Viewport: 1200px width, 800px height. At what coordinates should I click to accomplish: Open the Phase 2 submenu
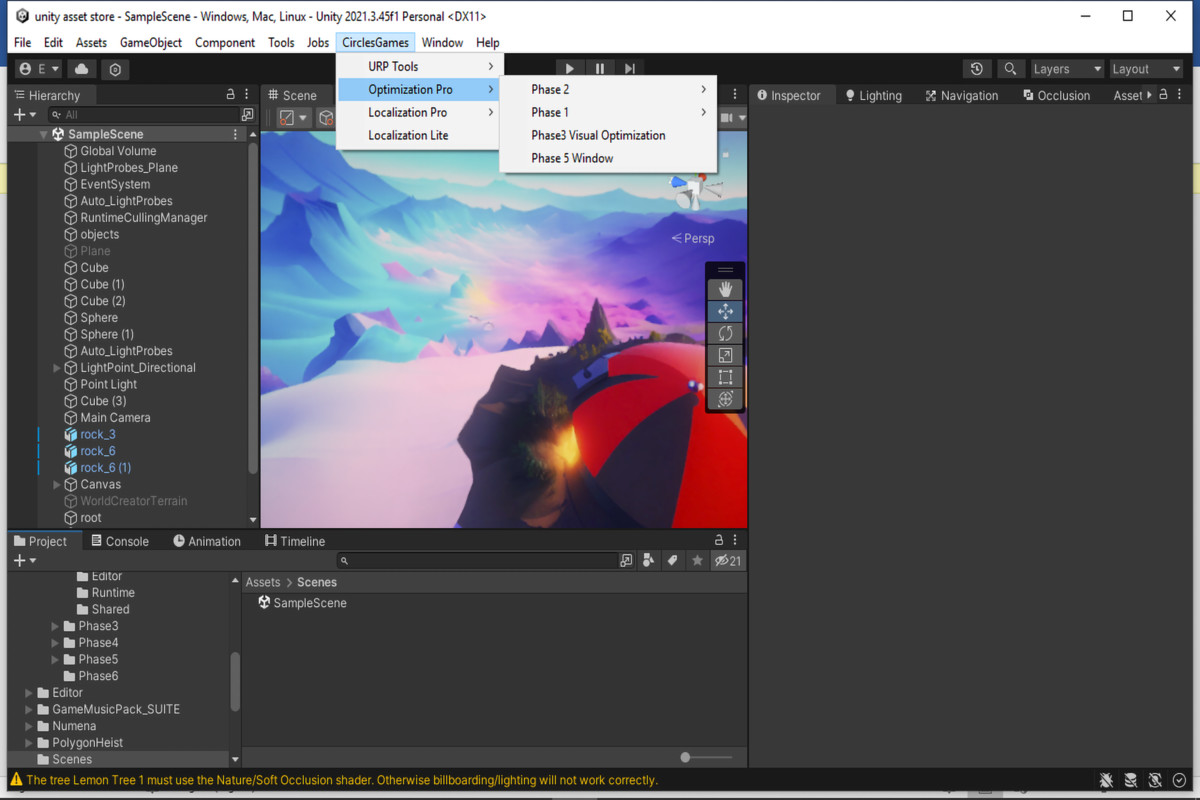(608, 89)
